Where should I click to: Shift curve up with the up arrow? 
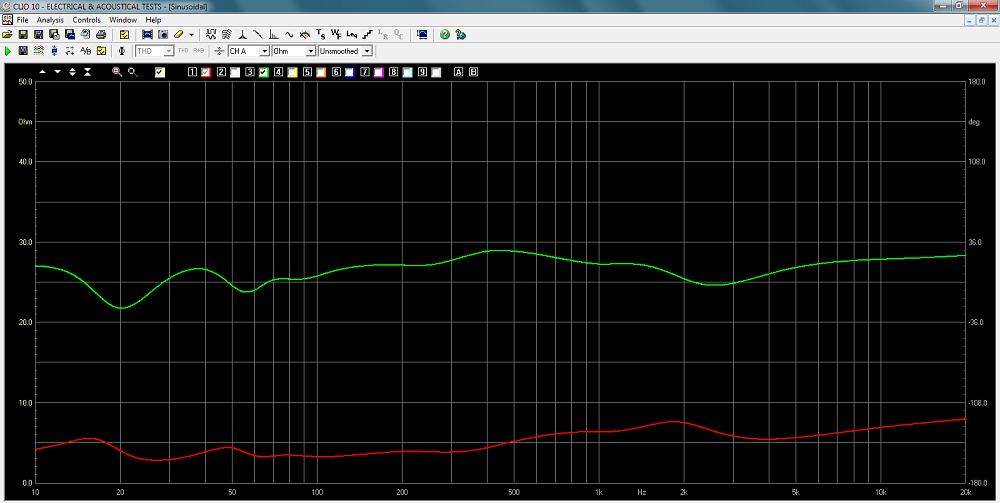pos(43,72)
